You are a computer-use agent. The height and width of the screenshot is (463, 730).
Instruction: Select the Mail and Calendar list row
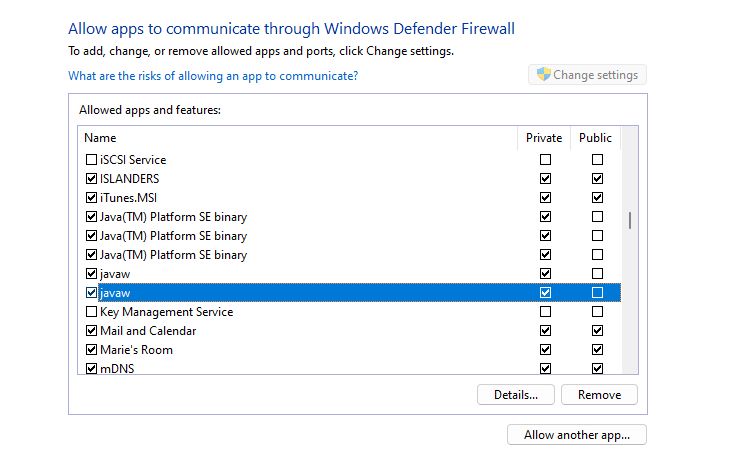300,331
